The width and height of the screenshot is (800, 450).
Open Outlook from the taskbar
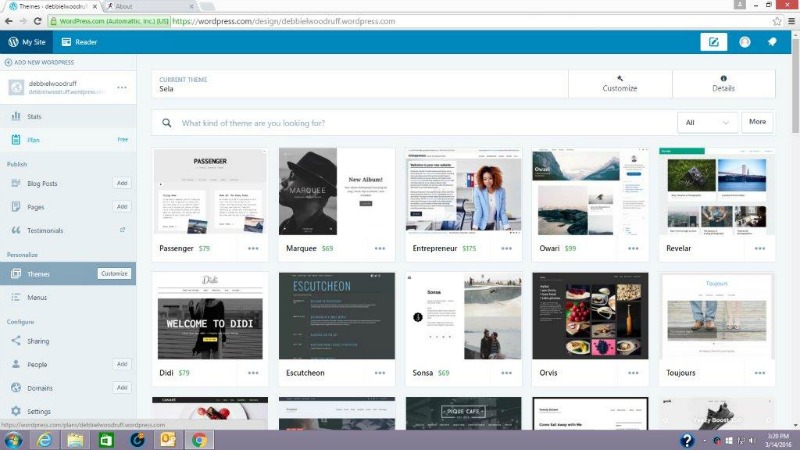point(168,440)
